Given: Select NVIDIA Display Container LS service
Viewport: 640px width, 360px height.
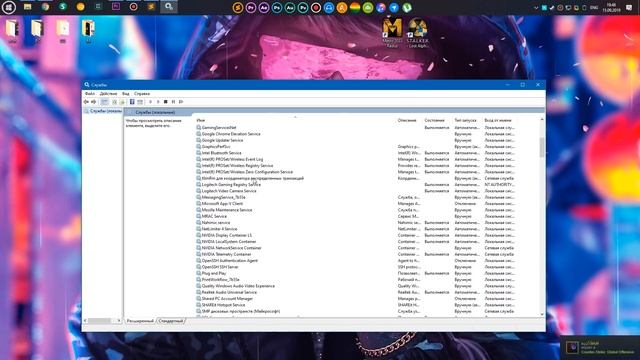Looking at the screenshot, I should tap(355, 235).
